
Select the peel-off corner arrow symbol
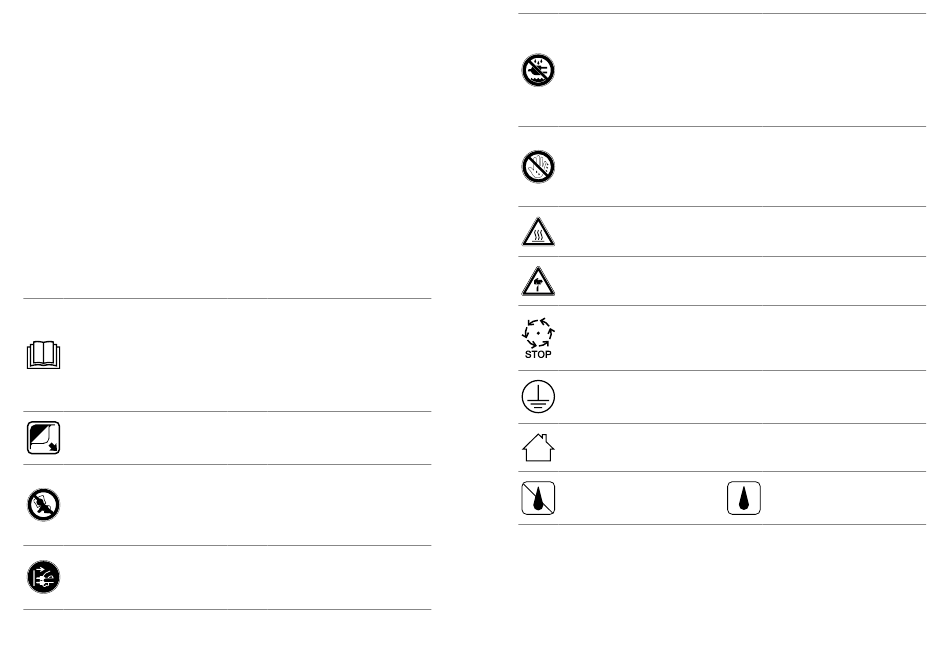(x=44, y=437)
